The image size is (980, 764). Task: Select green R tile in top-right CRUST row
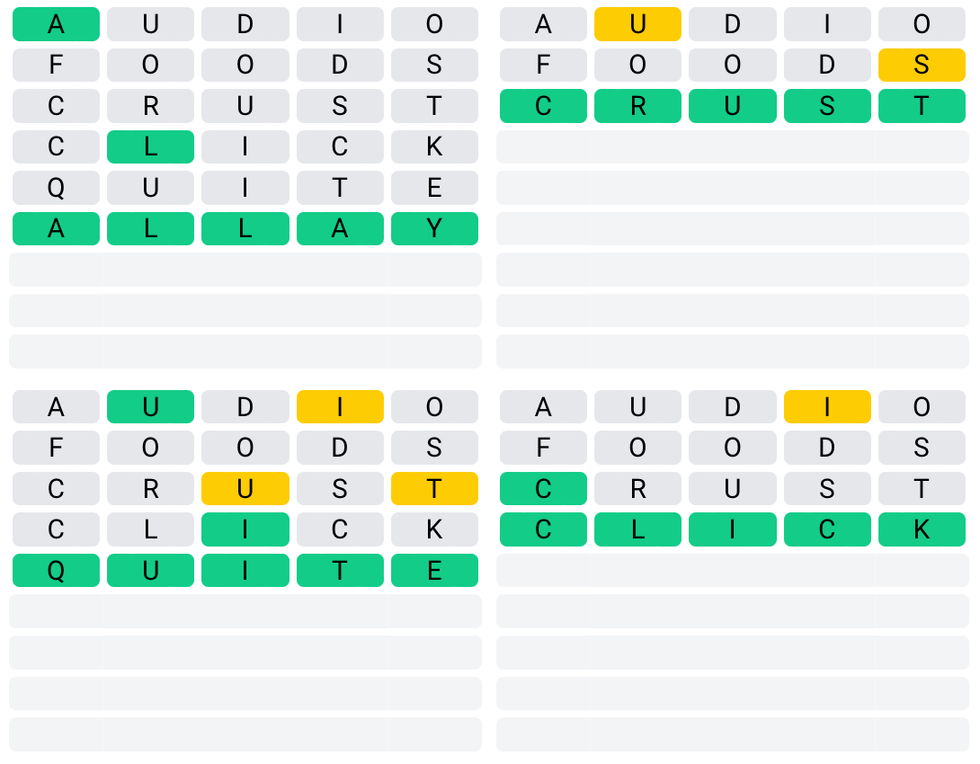tap(638, 106)
